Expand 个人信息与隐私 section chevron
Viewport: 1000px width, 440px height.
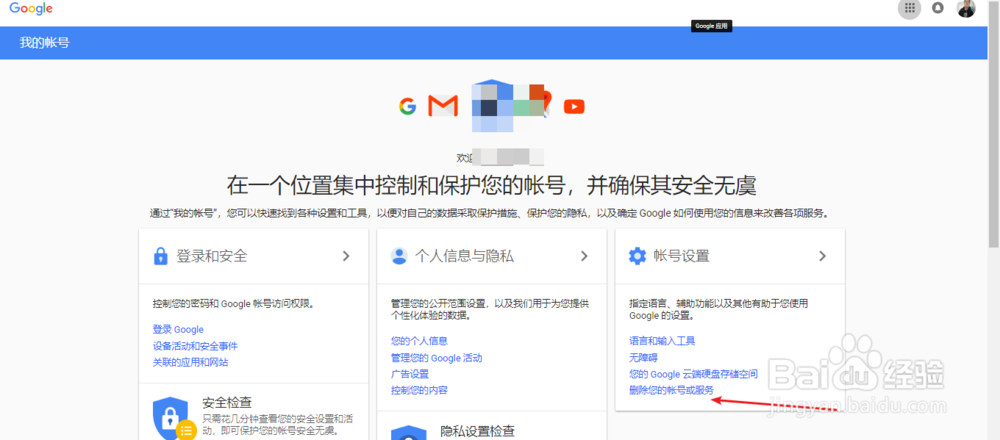point(584,256)
